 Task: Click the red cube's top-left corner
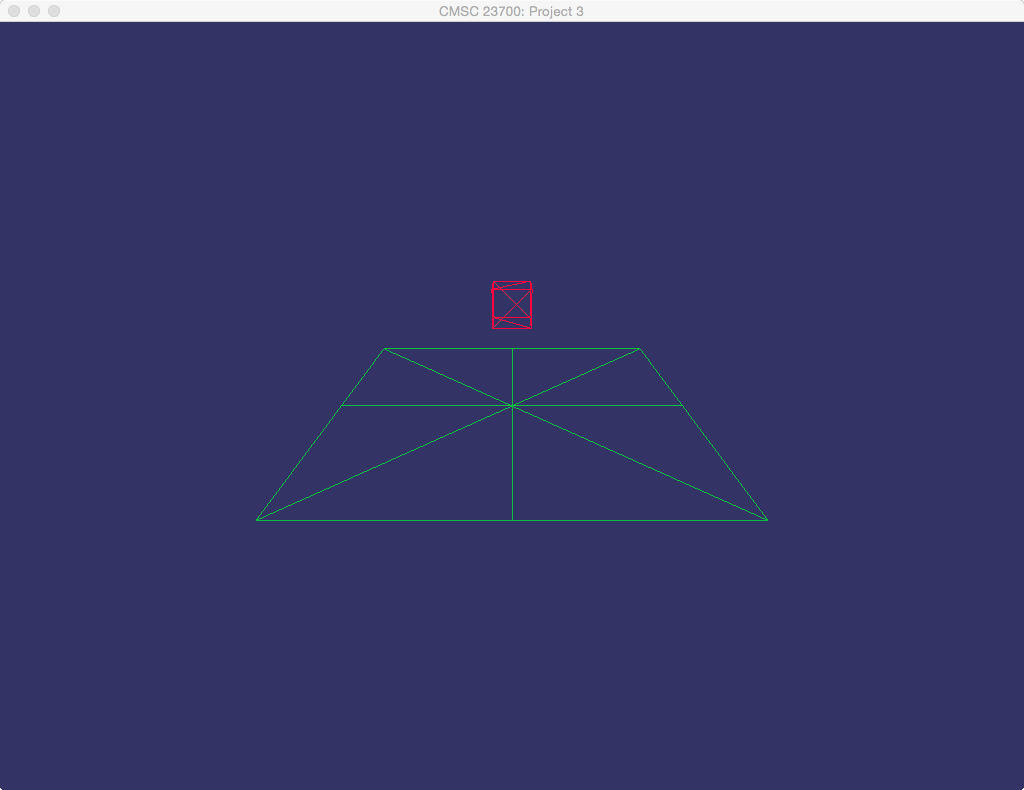coord(493,283)
